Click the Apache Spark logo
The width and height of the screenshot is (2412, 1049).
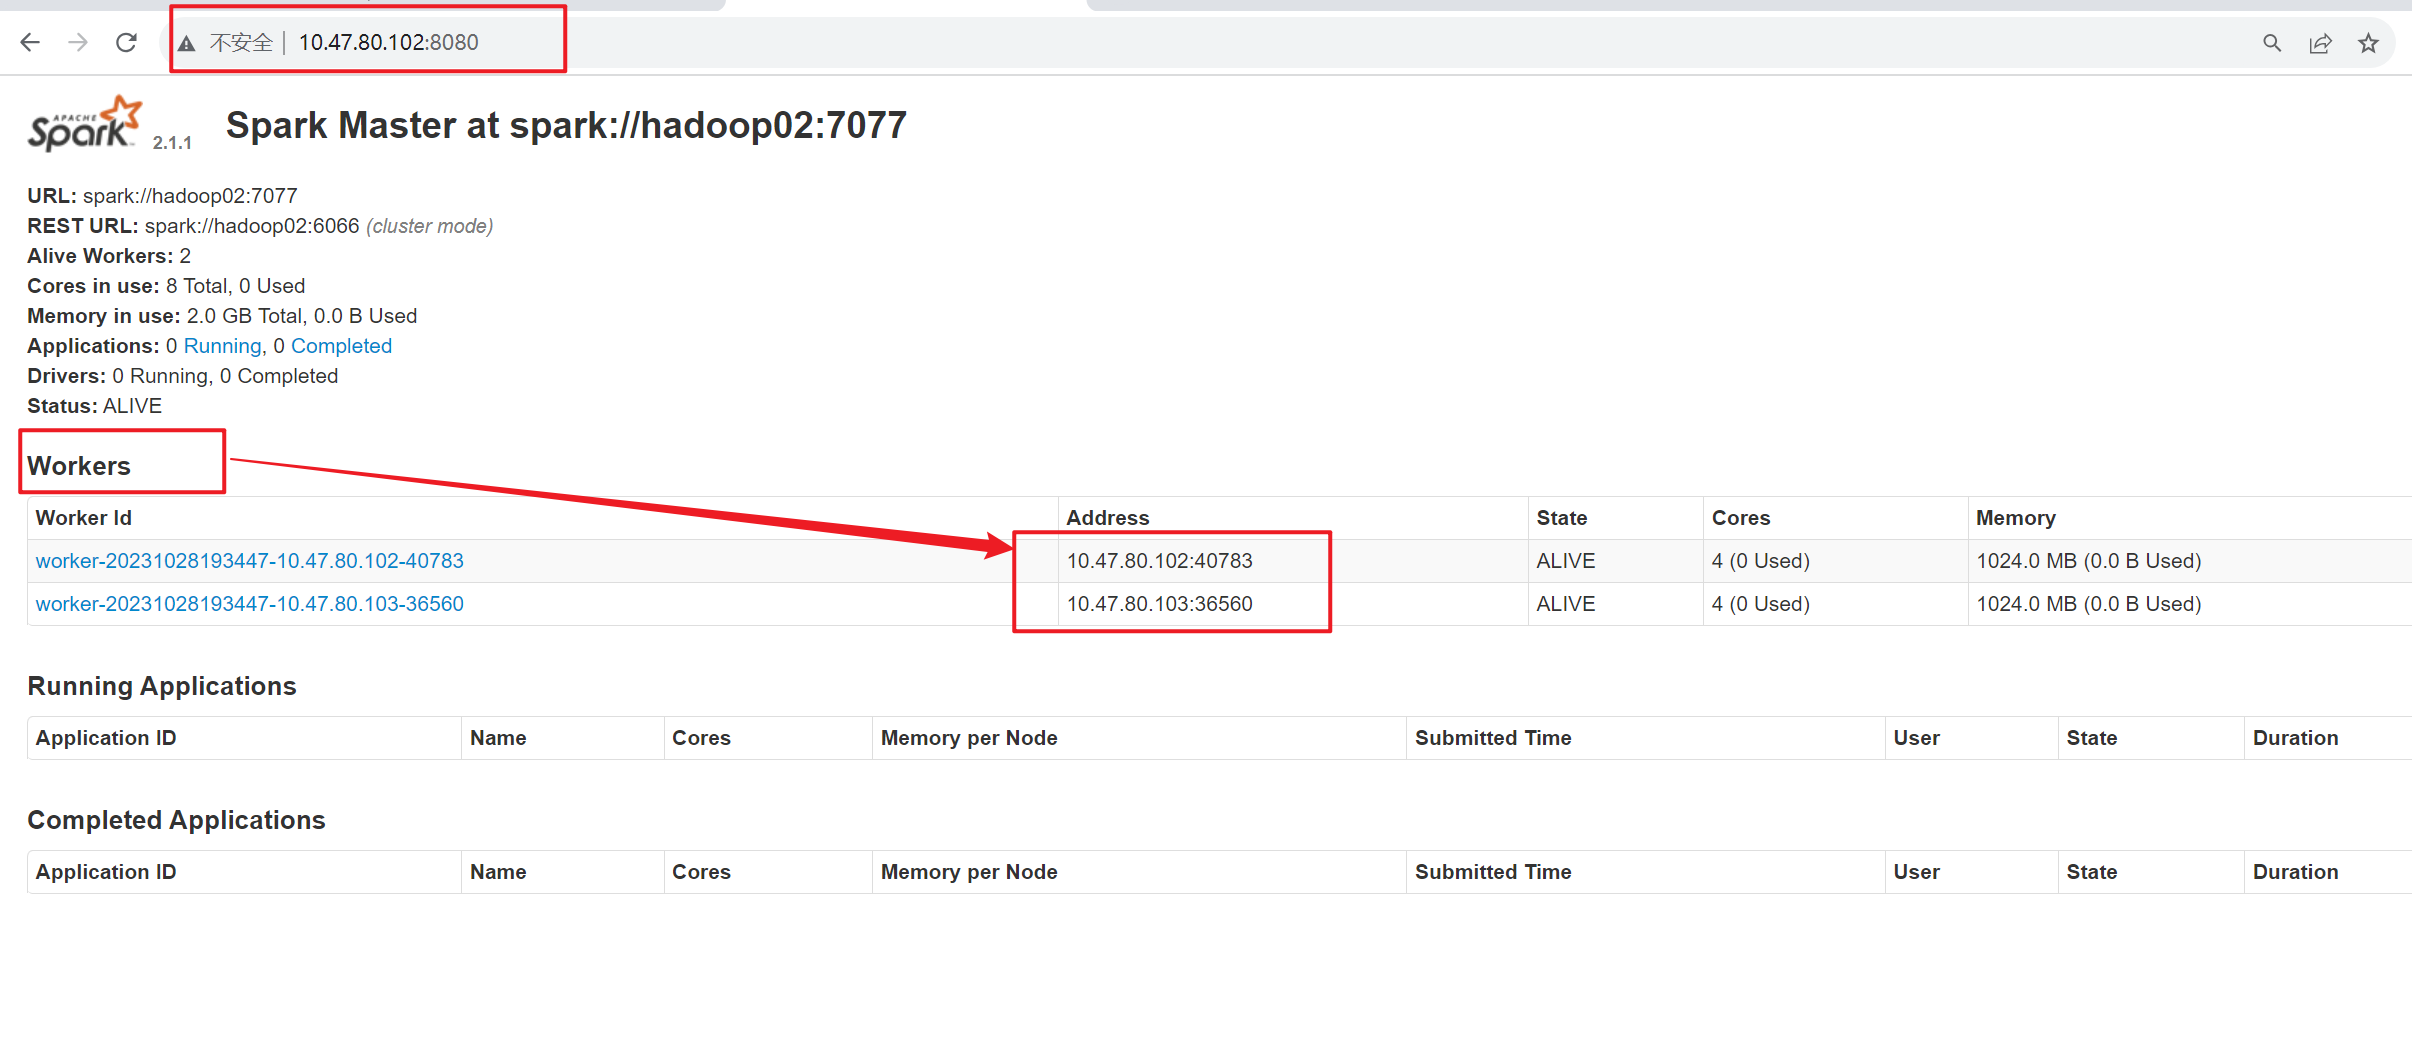(86, 125)
